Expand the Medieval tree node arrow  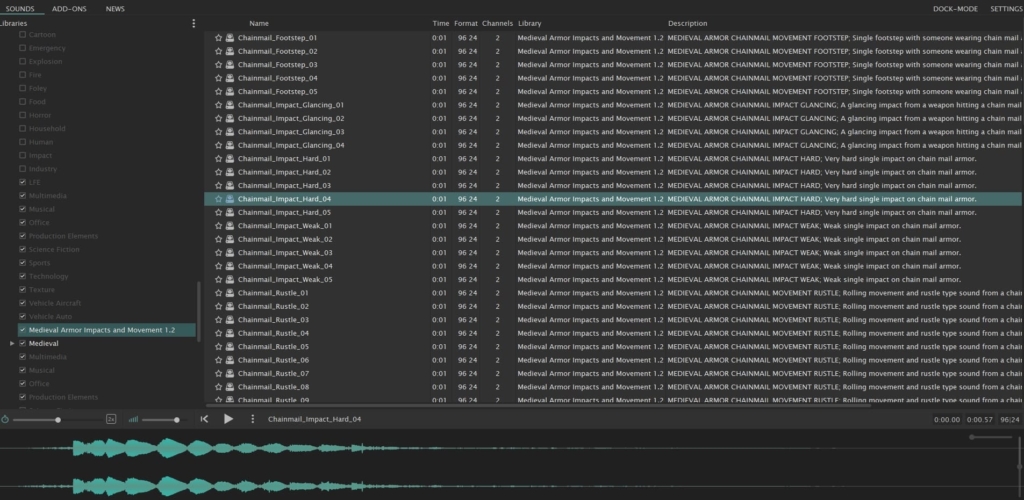(12, 343)
